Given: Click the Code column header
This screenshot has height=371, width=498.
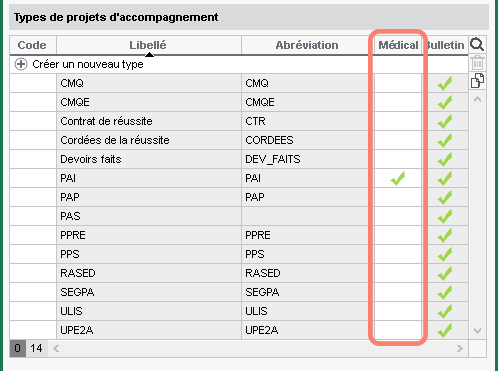Looking at the screenshot, I should pos(33,45).
